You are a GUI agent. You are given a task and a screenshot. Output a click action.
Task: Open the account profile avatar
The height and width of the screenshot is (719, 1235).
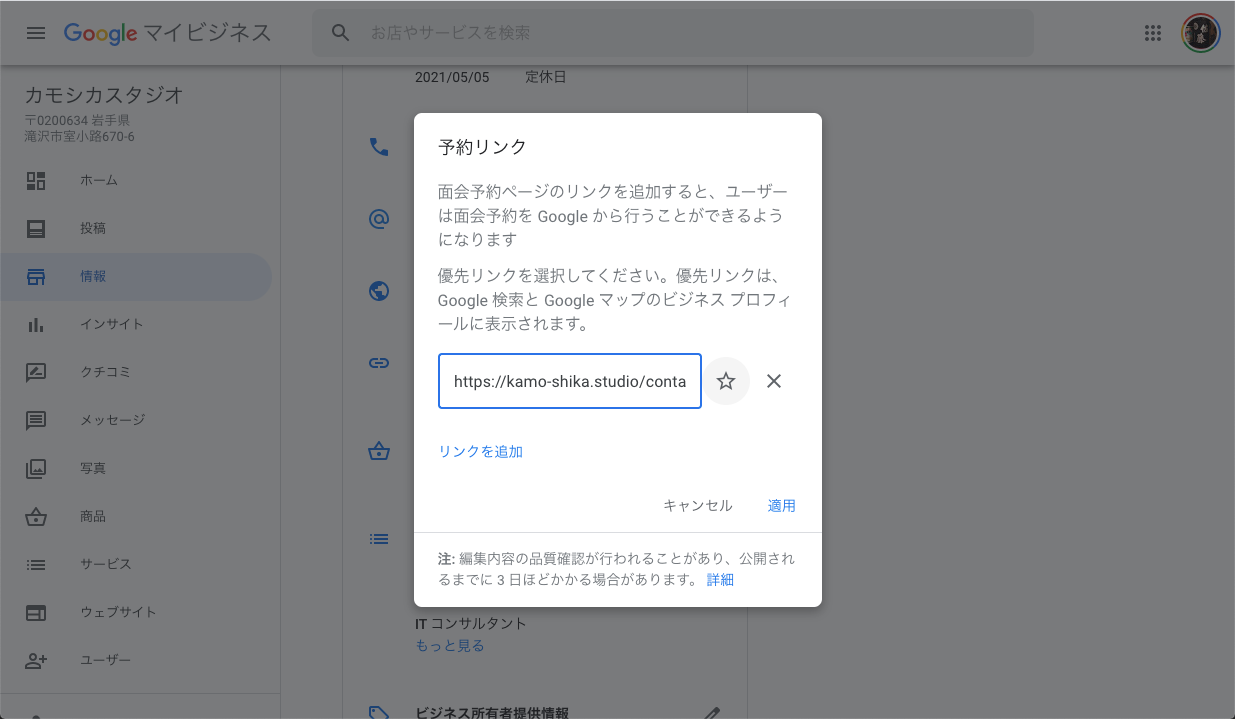click(1200, 33)
